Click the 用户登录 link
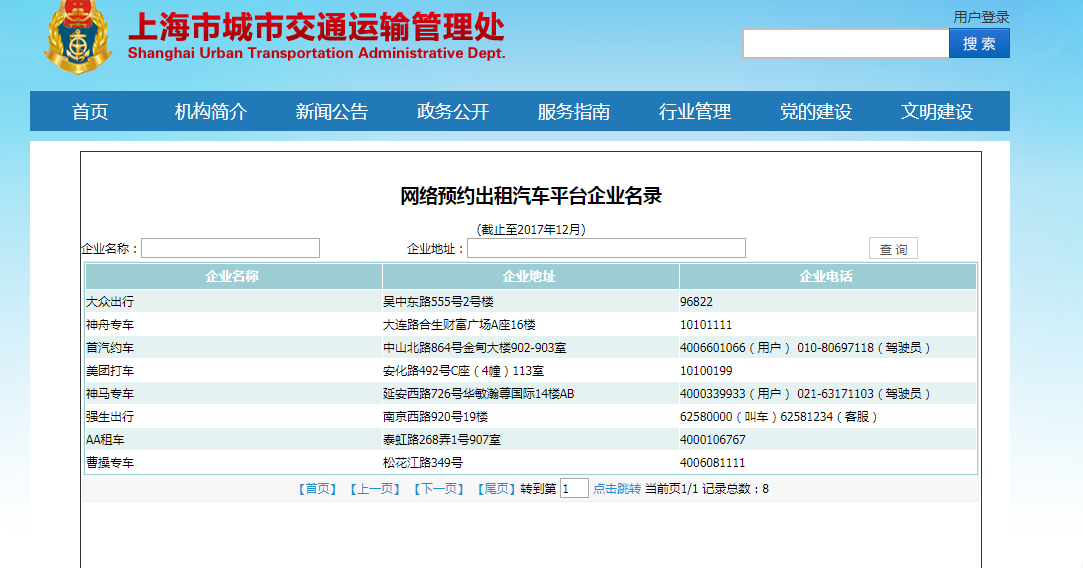Screen dimensions: 1083x568 [x=981, y=17]
